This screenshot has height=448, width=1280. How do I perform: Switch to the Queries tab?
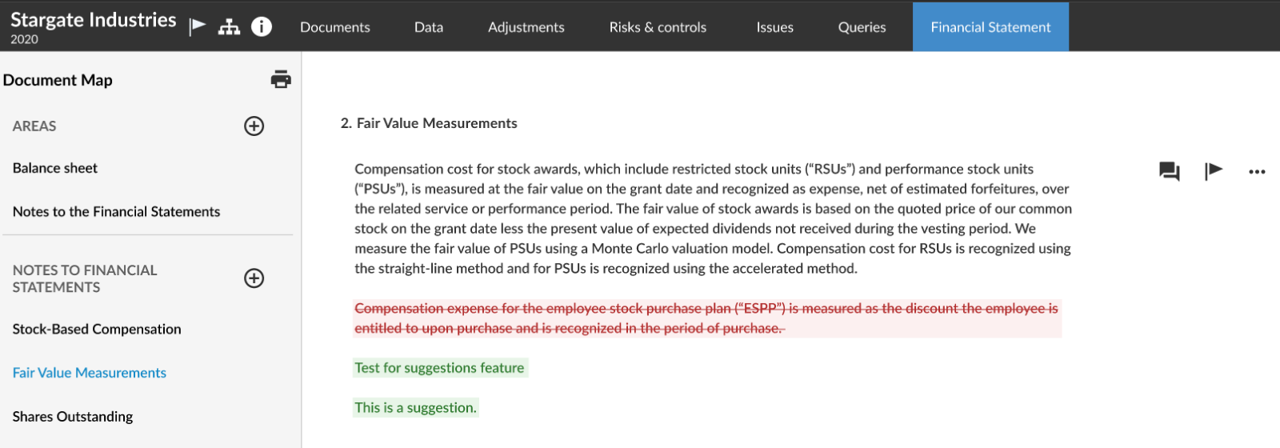(x=862, y=27)
